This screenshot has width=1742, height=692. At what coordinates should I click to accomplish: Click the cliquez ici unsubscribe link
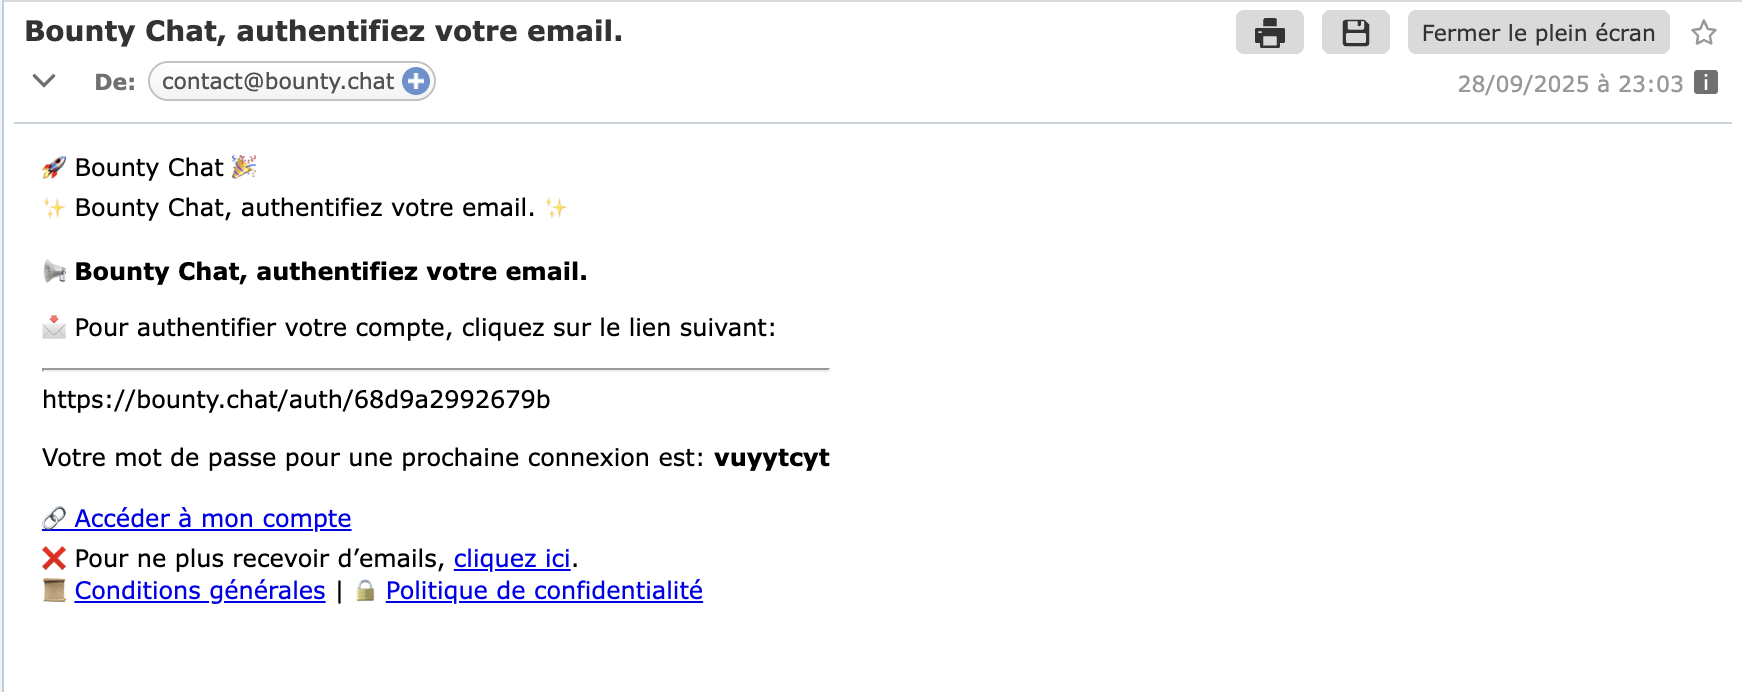click(x=512, y=558)
